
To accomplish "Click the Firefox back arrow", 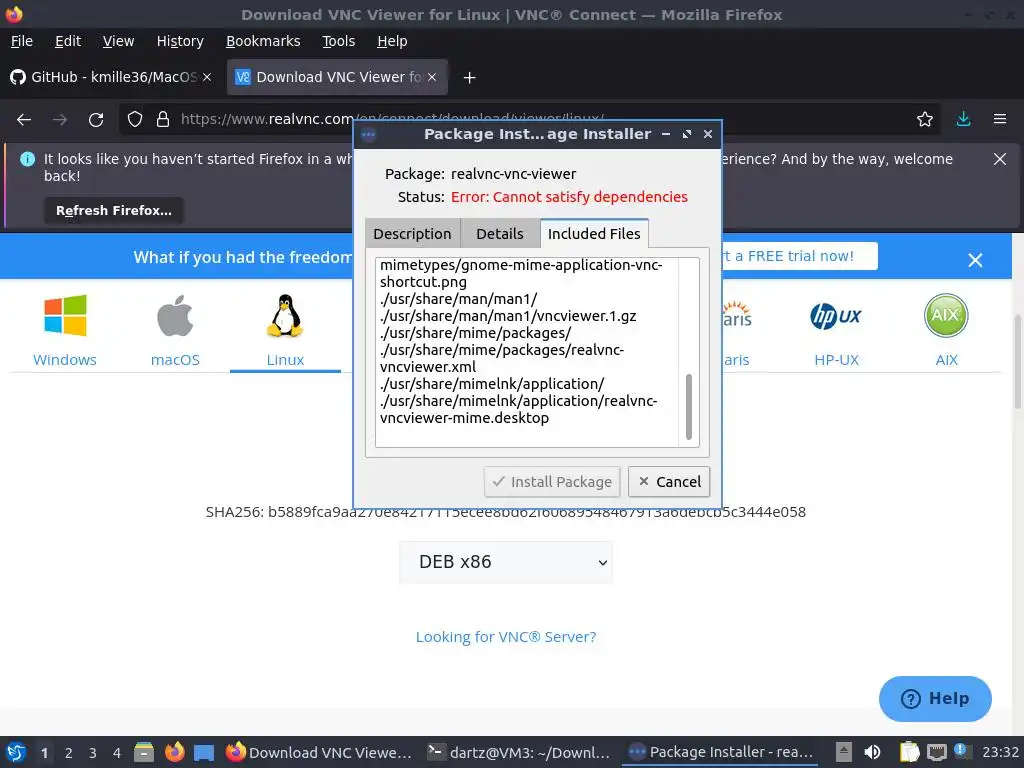I will point(24,120).
